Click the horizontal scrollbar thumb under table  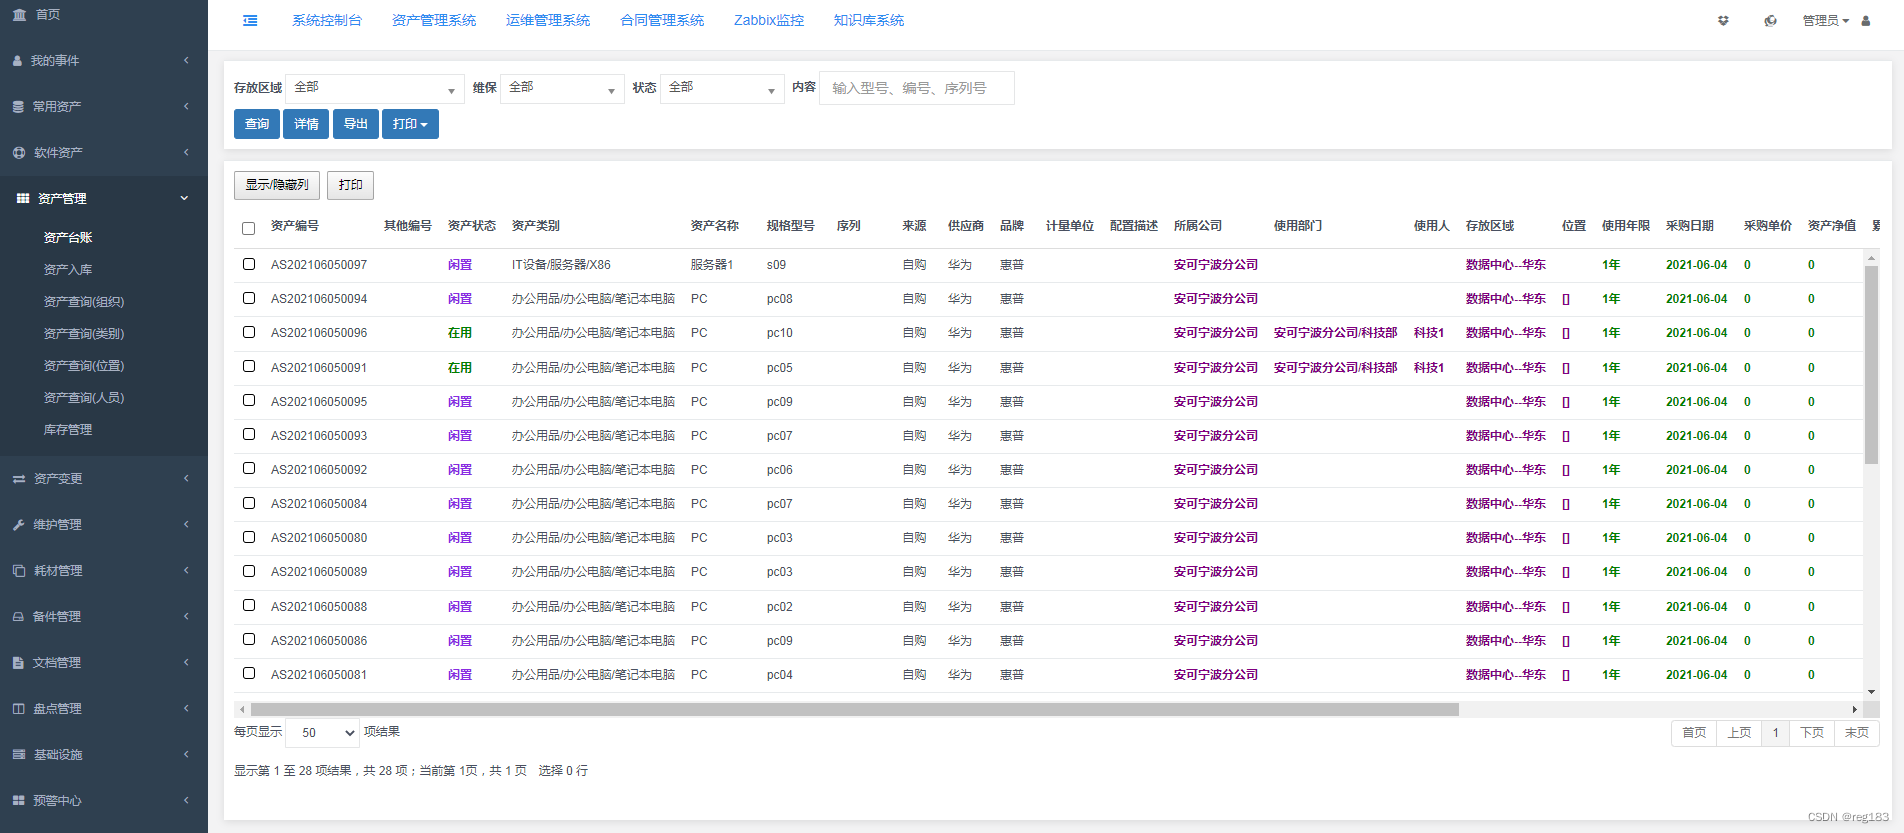point(854,709)
